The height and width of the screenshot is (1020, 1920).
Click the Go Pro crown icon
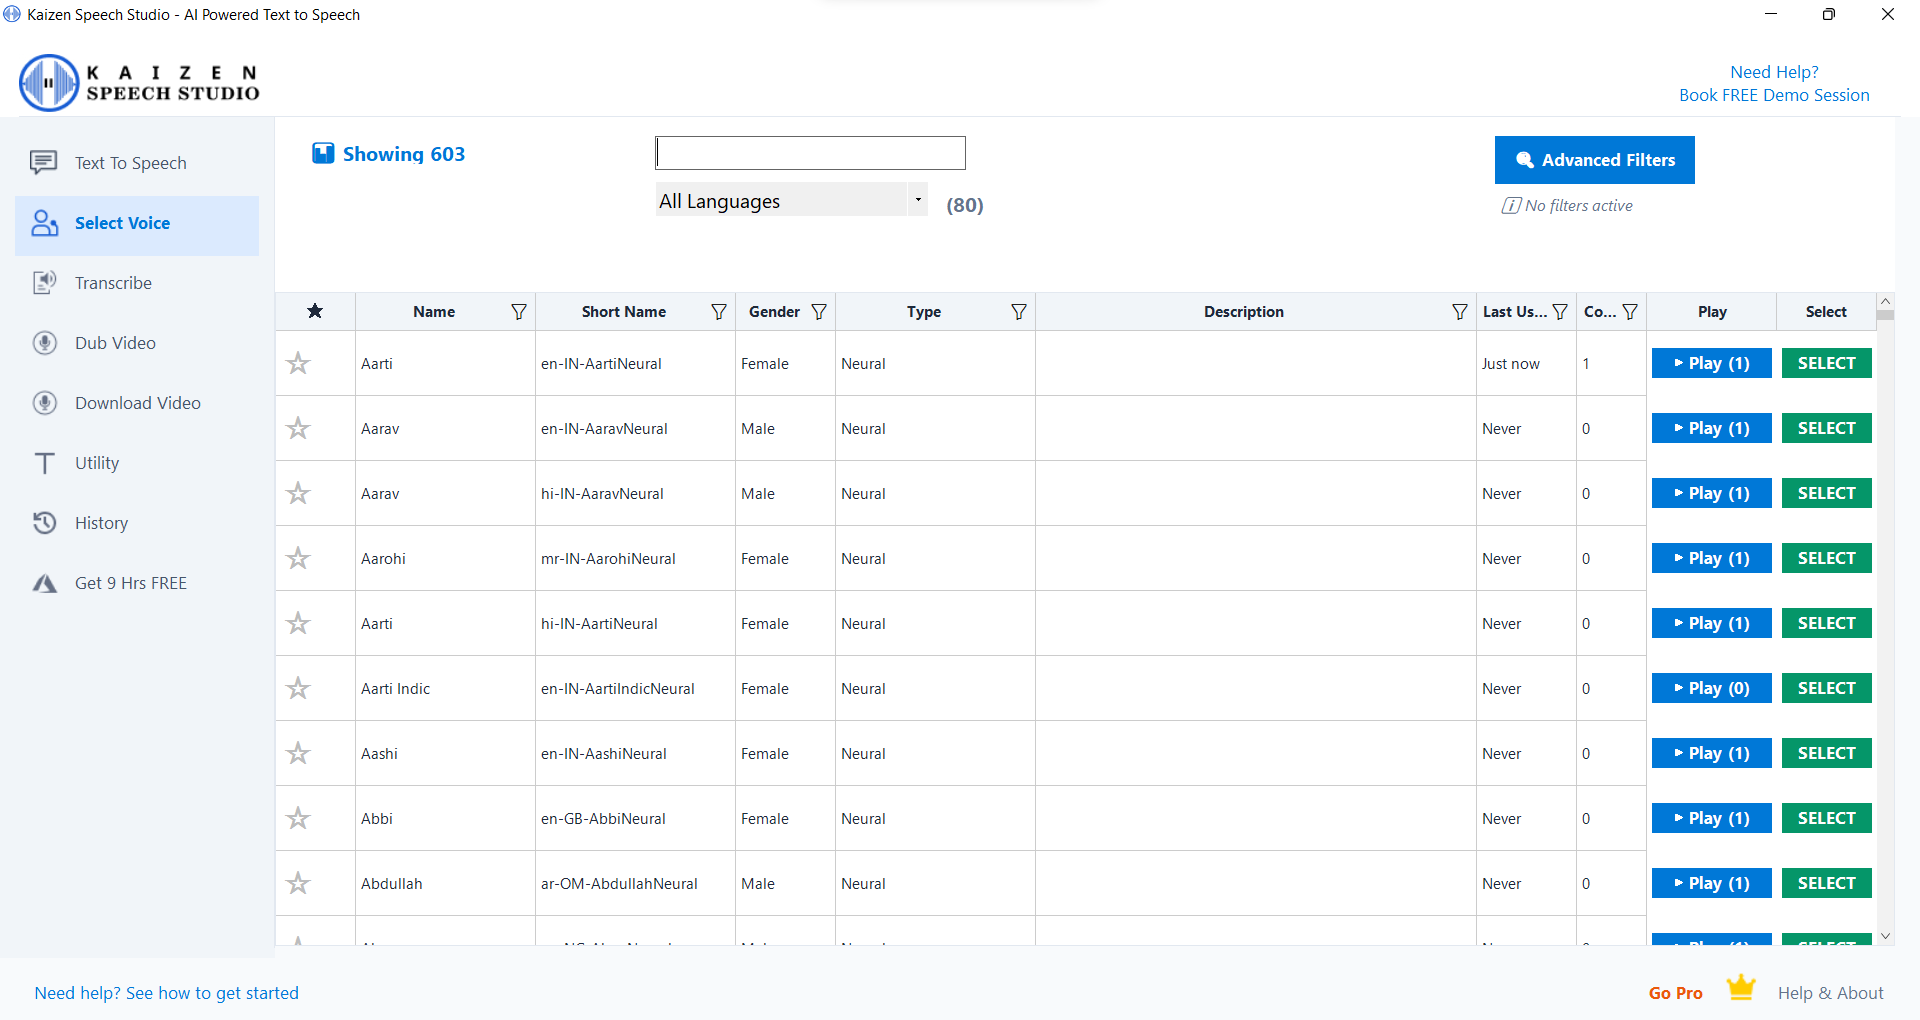pos(1741,988)
